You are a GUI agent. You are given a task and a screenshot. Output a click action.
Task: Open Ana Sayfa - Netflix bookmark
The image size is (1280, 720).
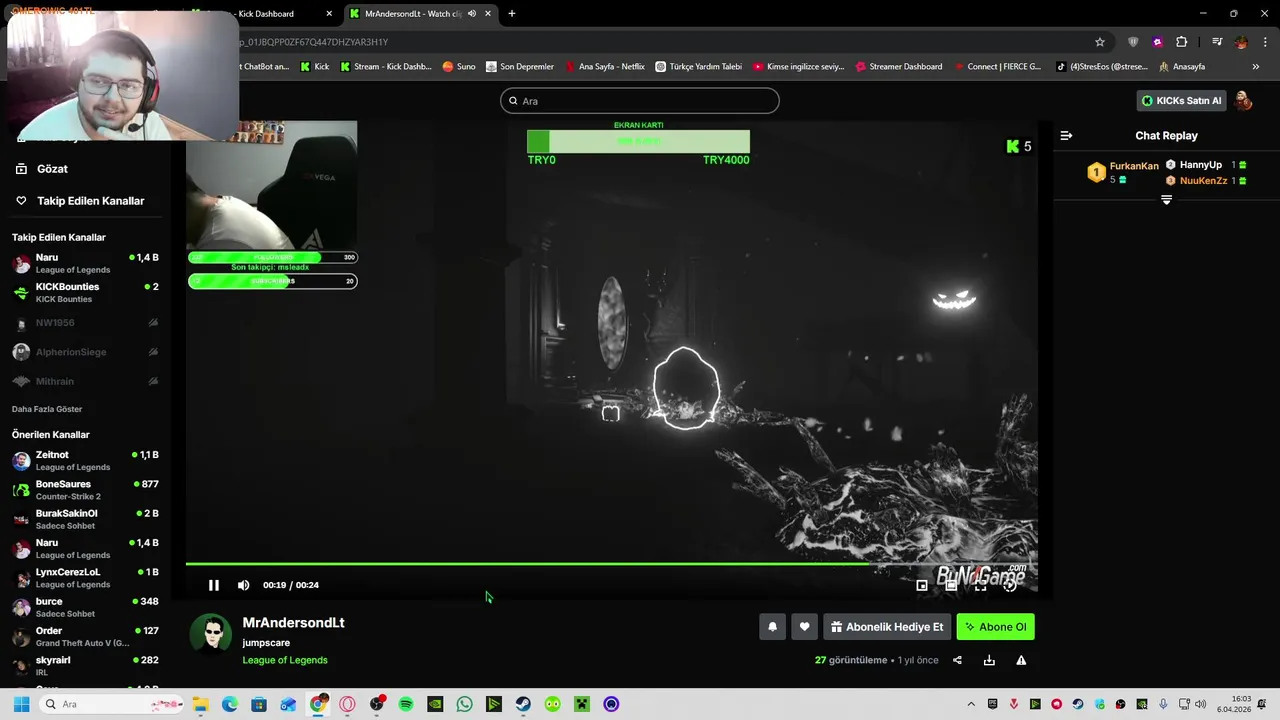click(605, 67)
